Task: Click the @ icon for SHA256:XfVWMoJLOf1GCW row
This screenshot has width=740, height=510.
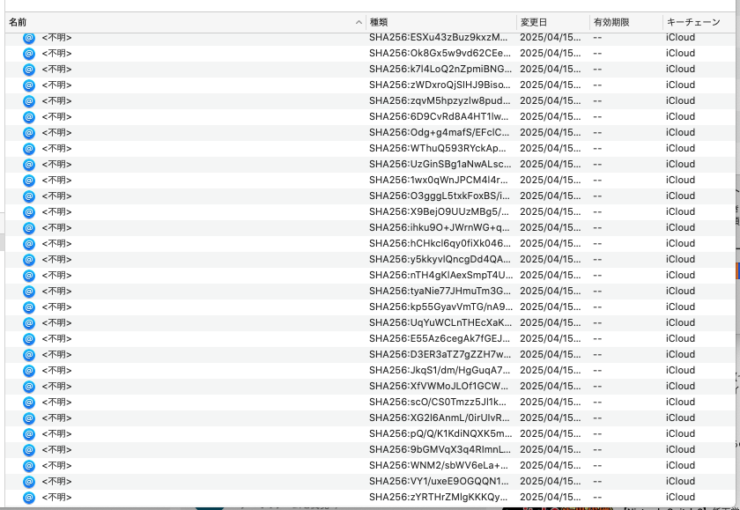Action: click(x=29, y=386)
